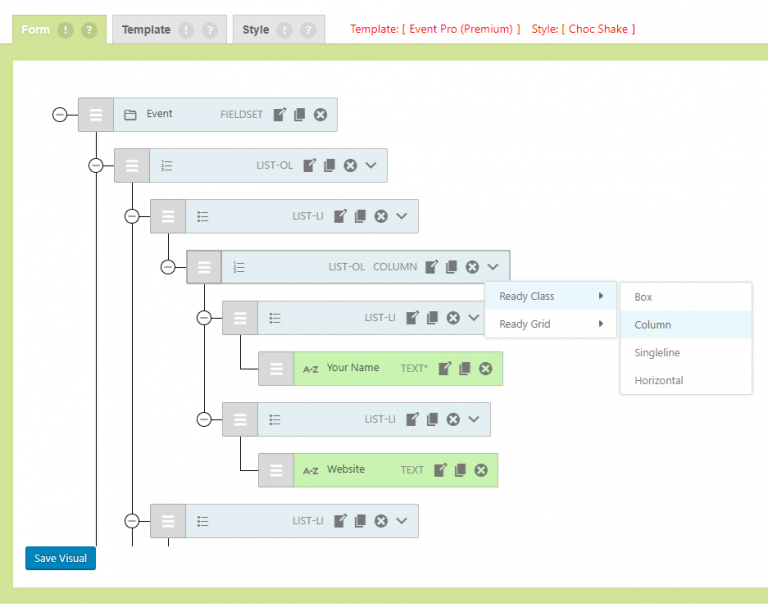Duplicate the Website text field
The height and width of the screenshot is (607, 768).
coord(460,470)
